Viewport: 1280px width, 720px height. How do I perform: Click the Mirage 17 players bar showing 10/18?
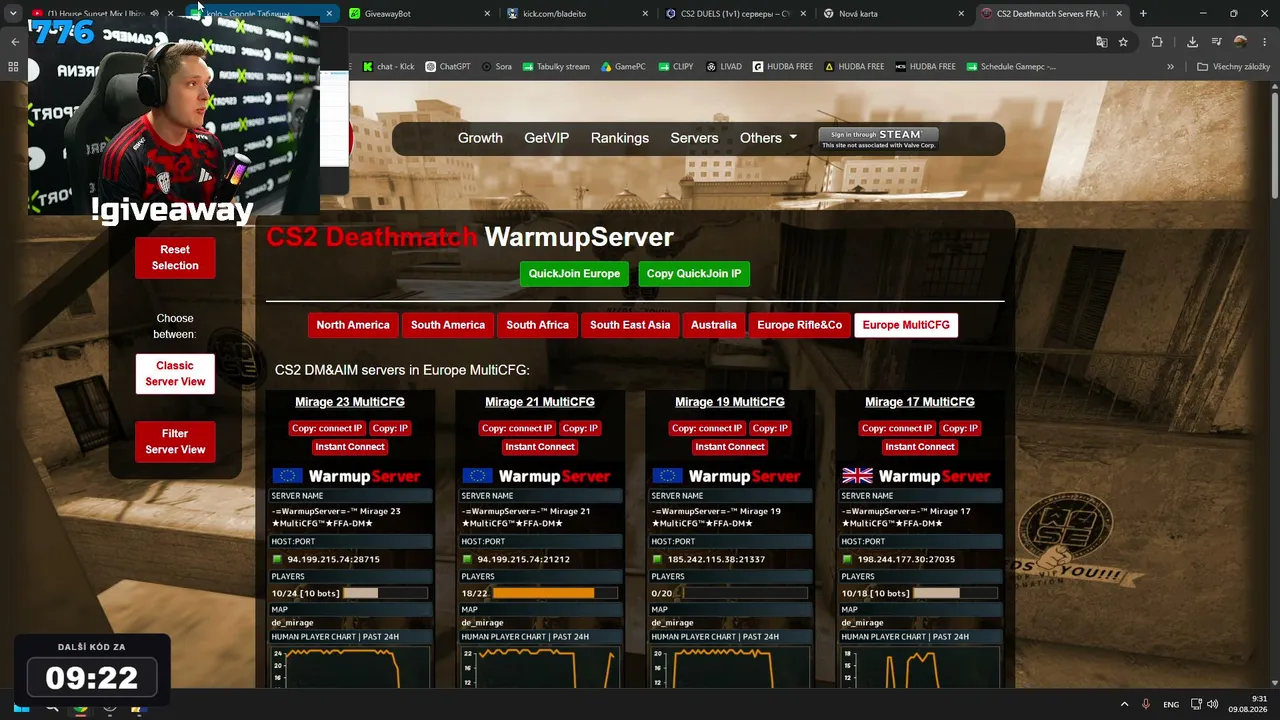pyautogui.click(x=955, y=593)
